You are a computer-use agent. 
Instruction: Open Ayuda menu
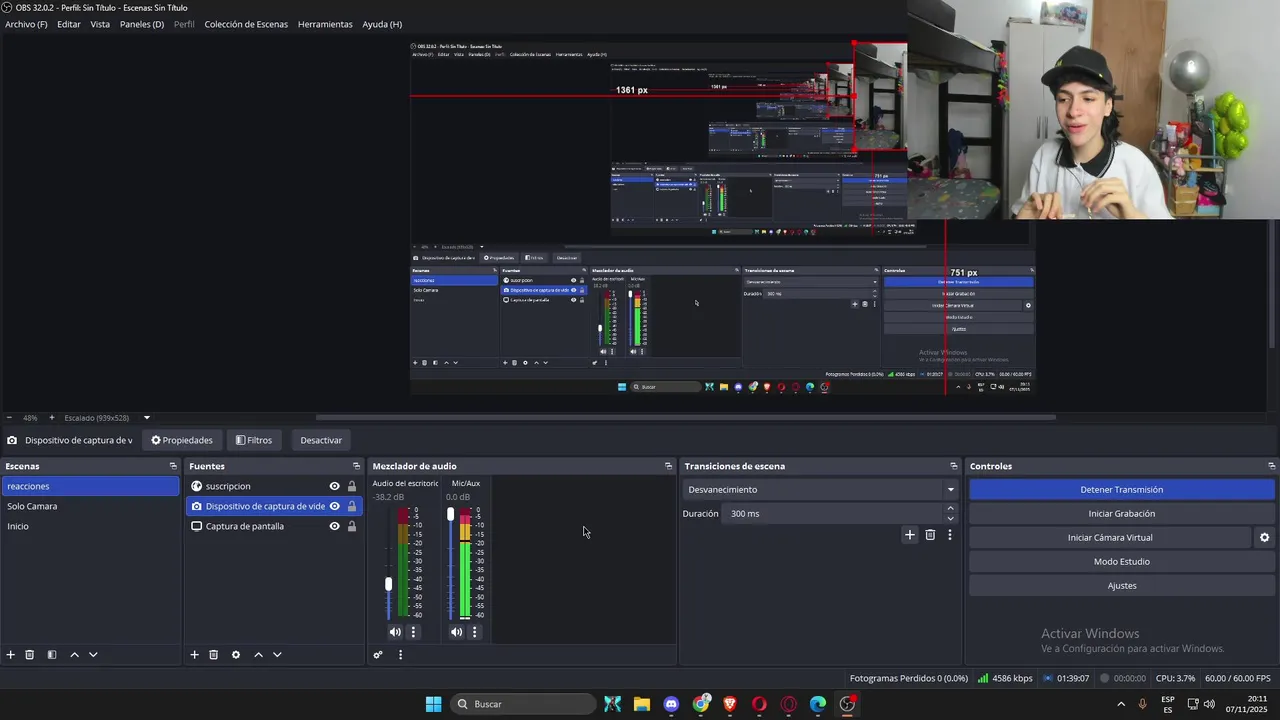(x=382, y=24)
